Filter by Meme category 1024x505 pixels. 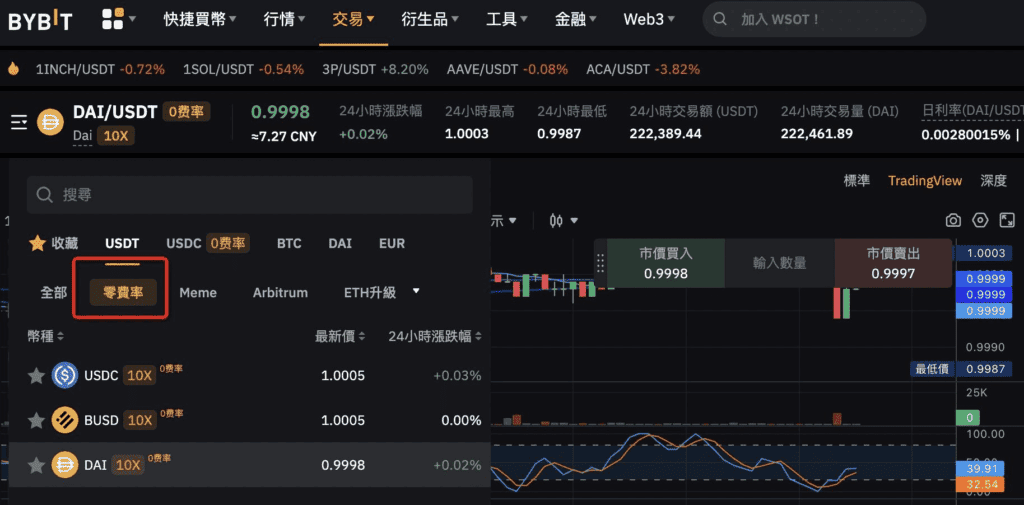coord(198,293)
